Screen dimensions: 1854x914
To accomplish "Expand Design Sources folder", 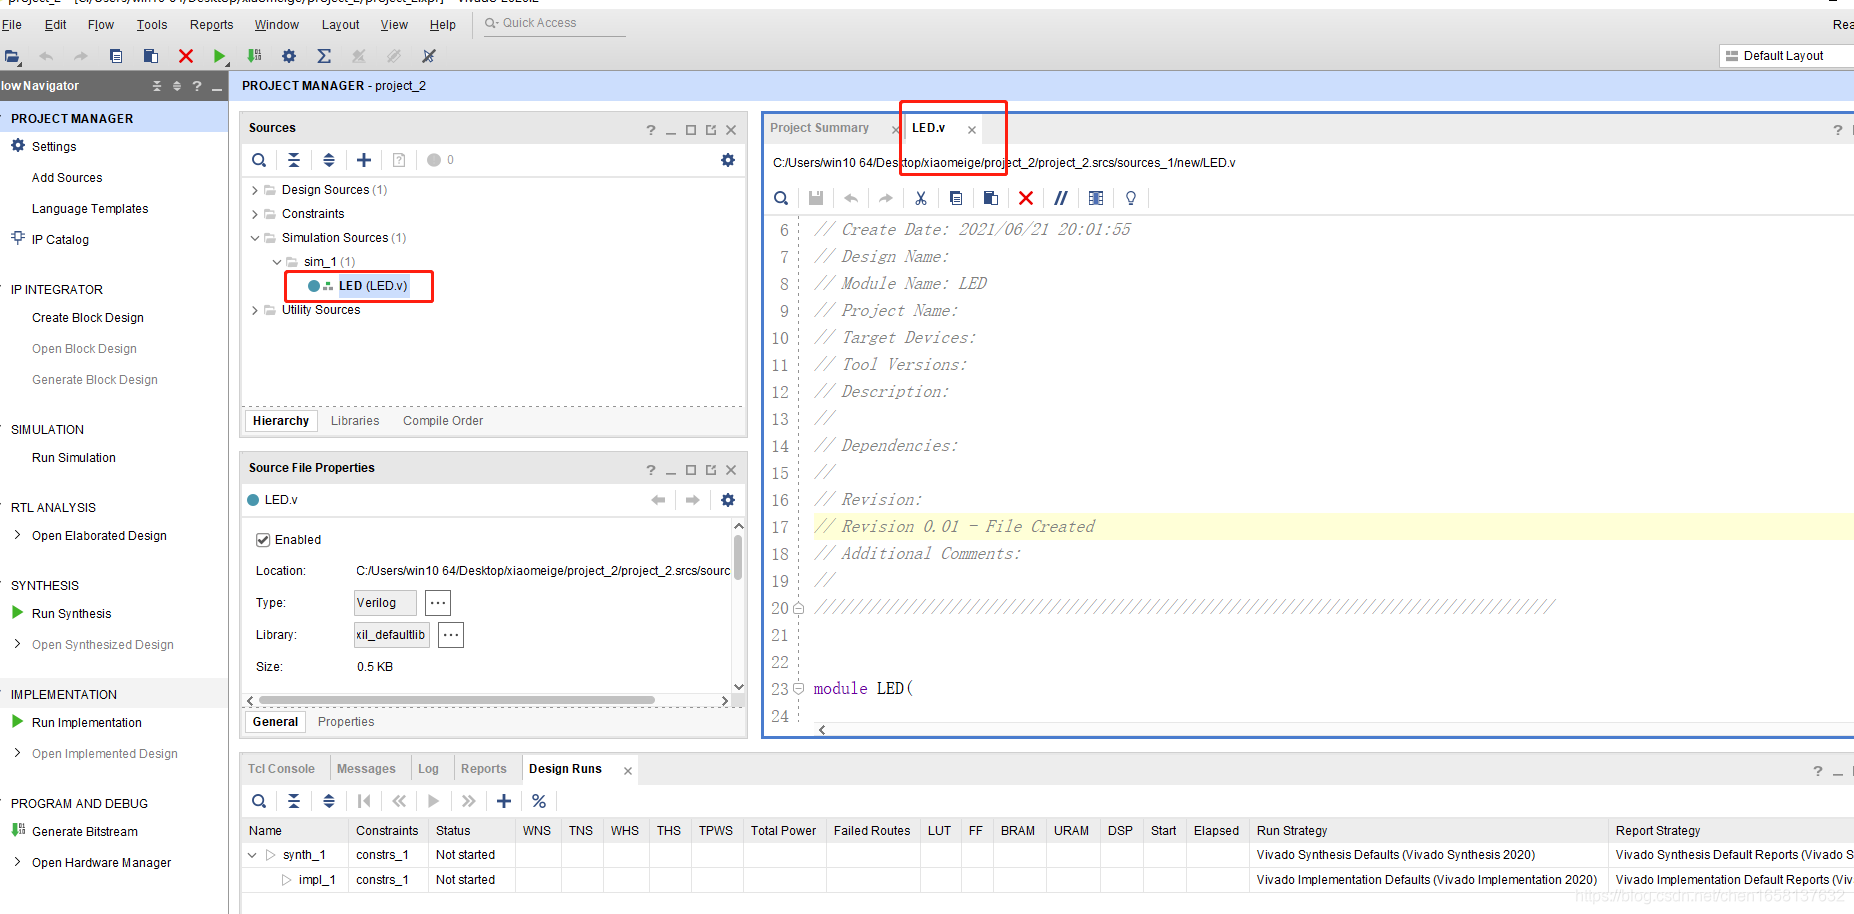I will pos(255,190).
